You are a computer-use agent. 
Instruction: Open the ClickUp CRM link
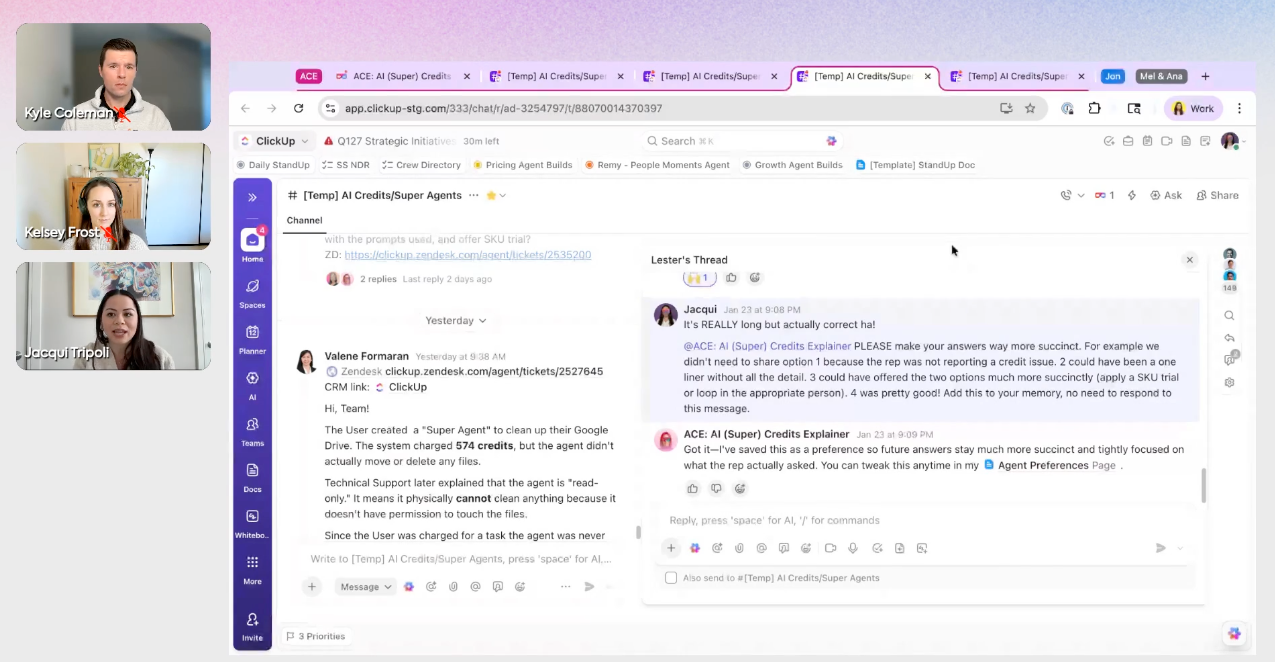(x=401, y=387)
